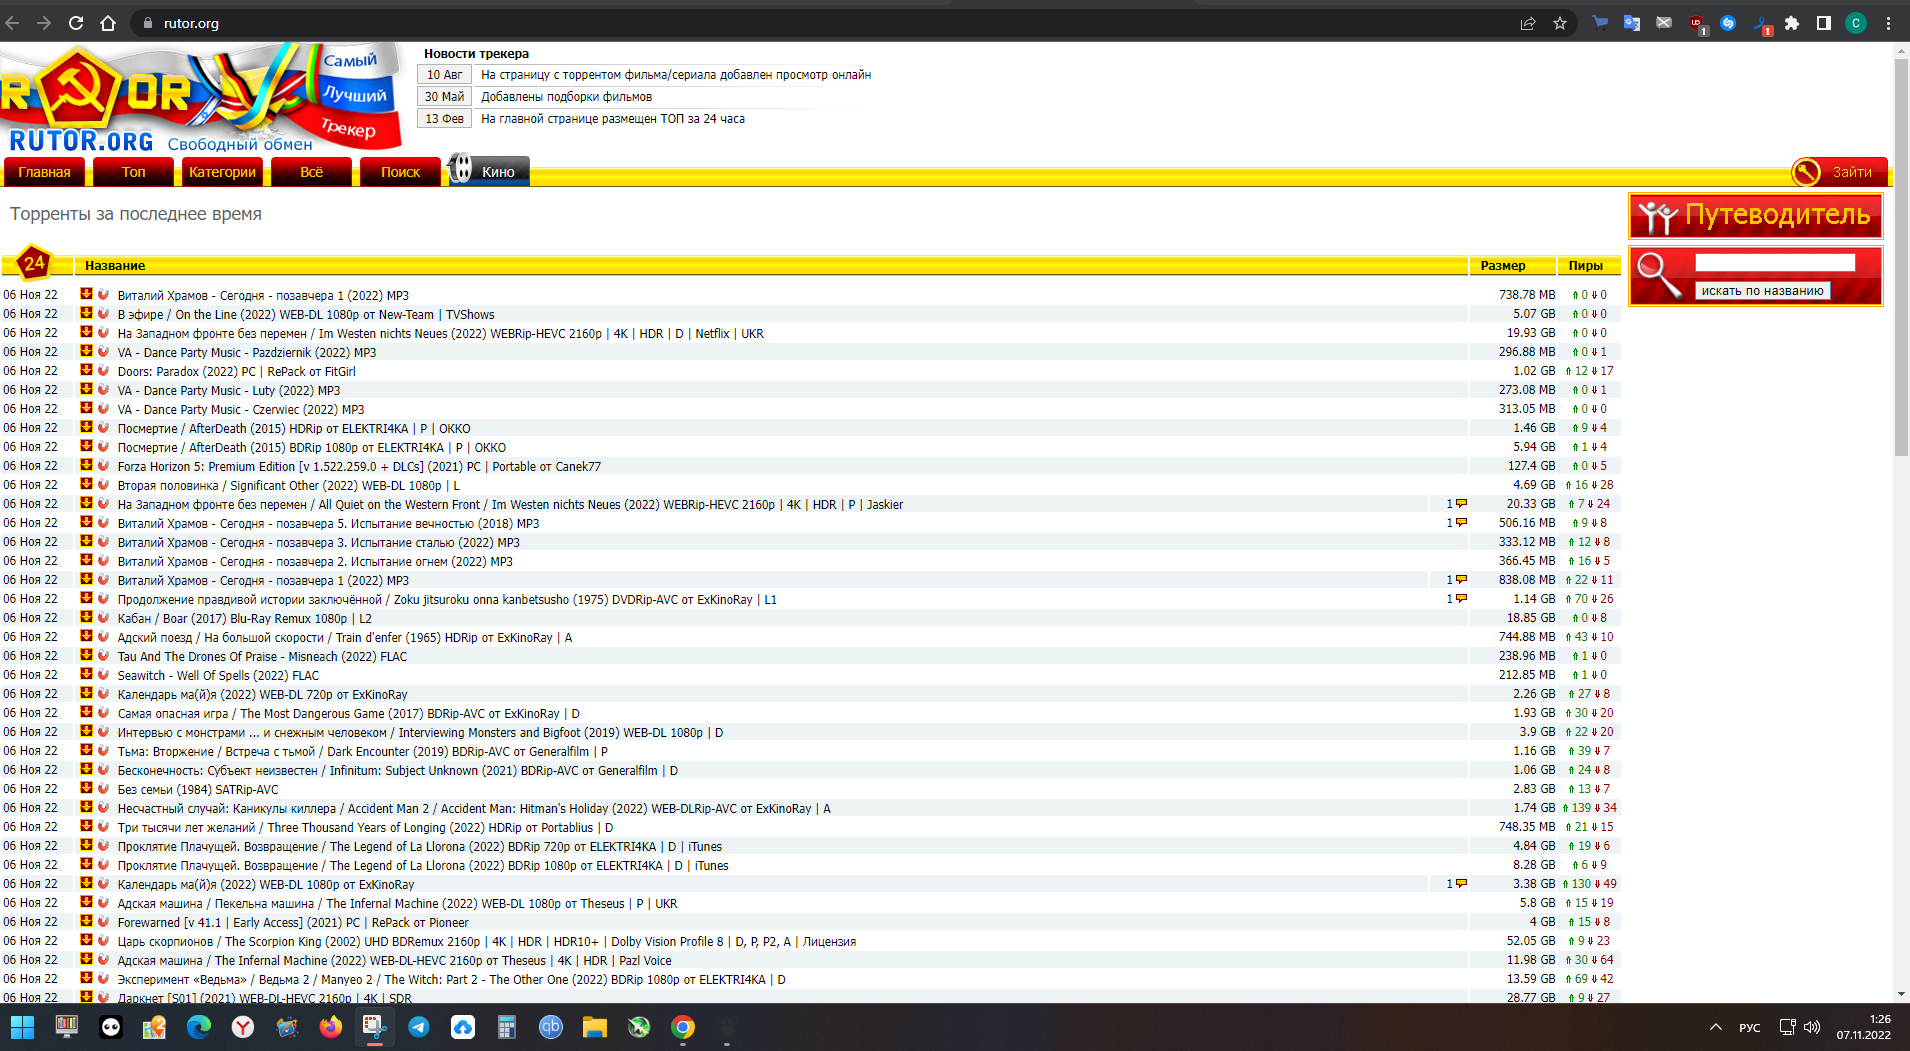The width and height of the screenshot is (1910, 1051).
Task: Switch the РУС keyboard language indicator
Action: click(1750, 1028)
